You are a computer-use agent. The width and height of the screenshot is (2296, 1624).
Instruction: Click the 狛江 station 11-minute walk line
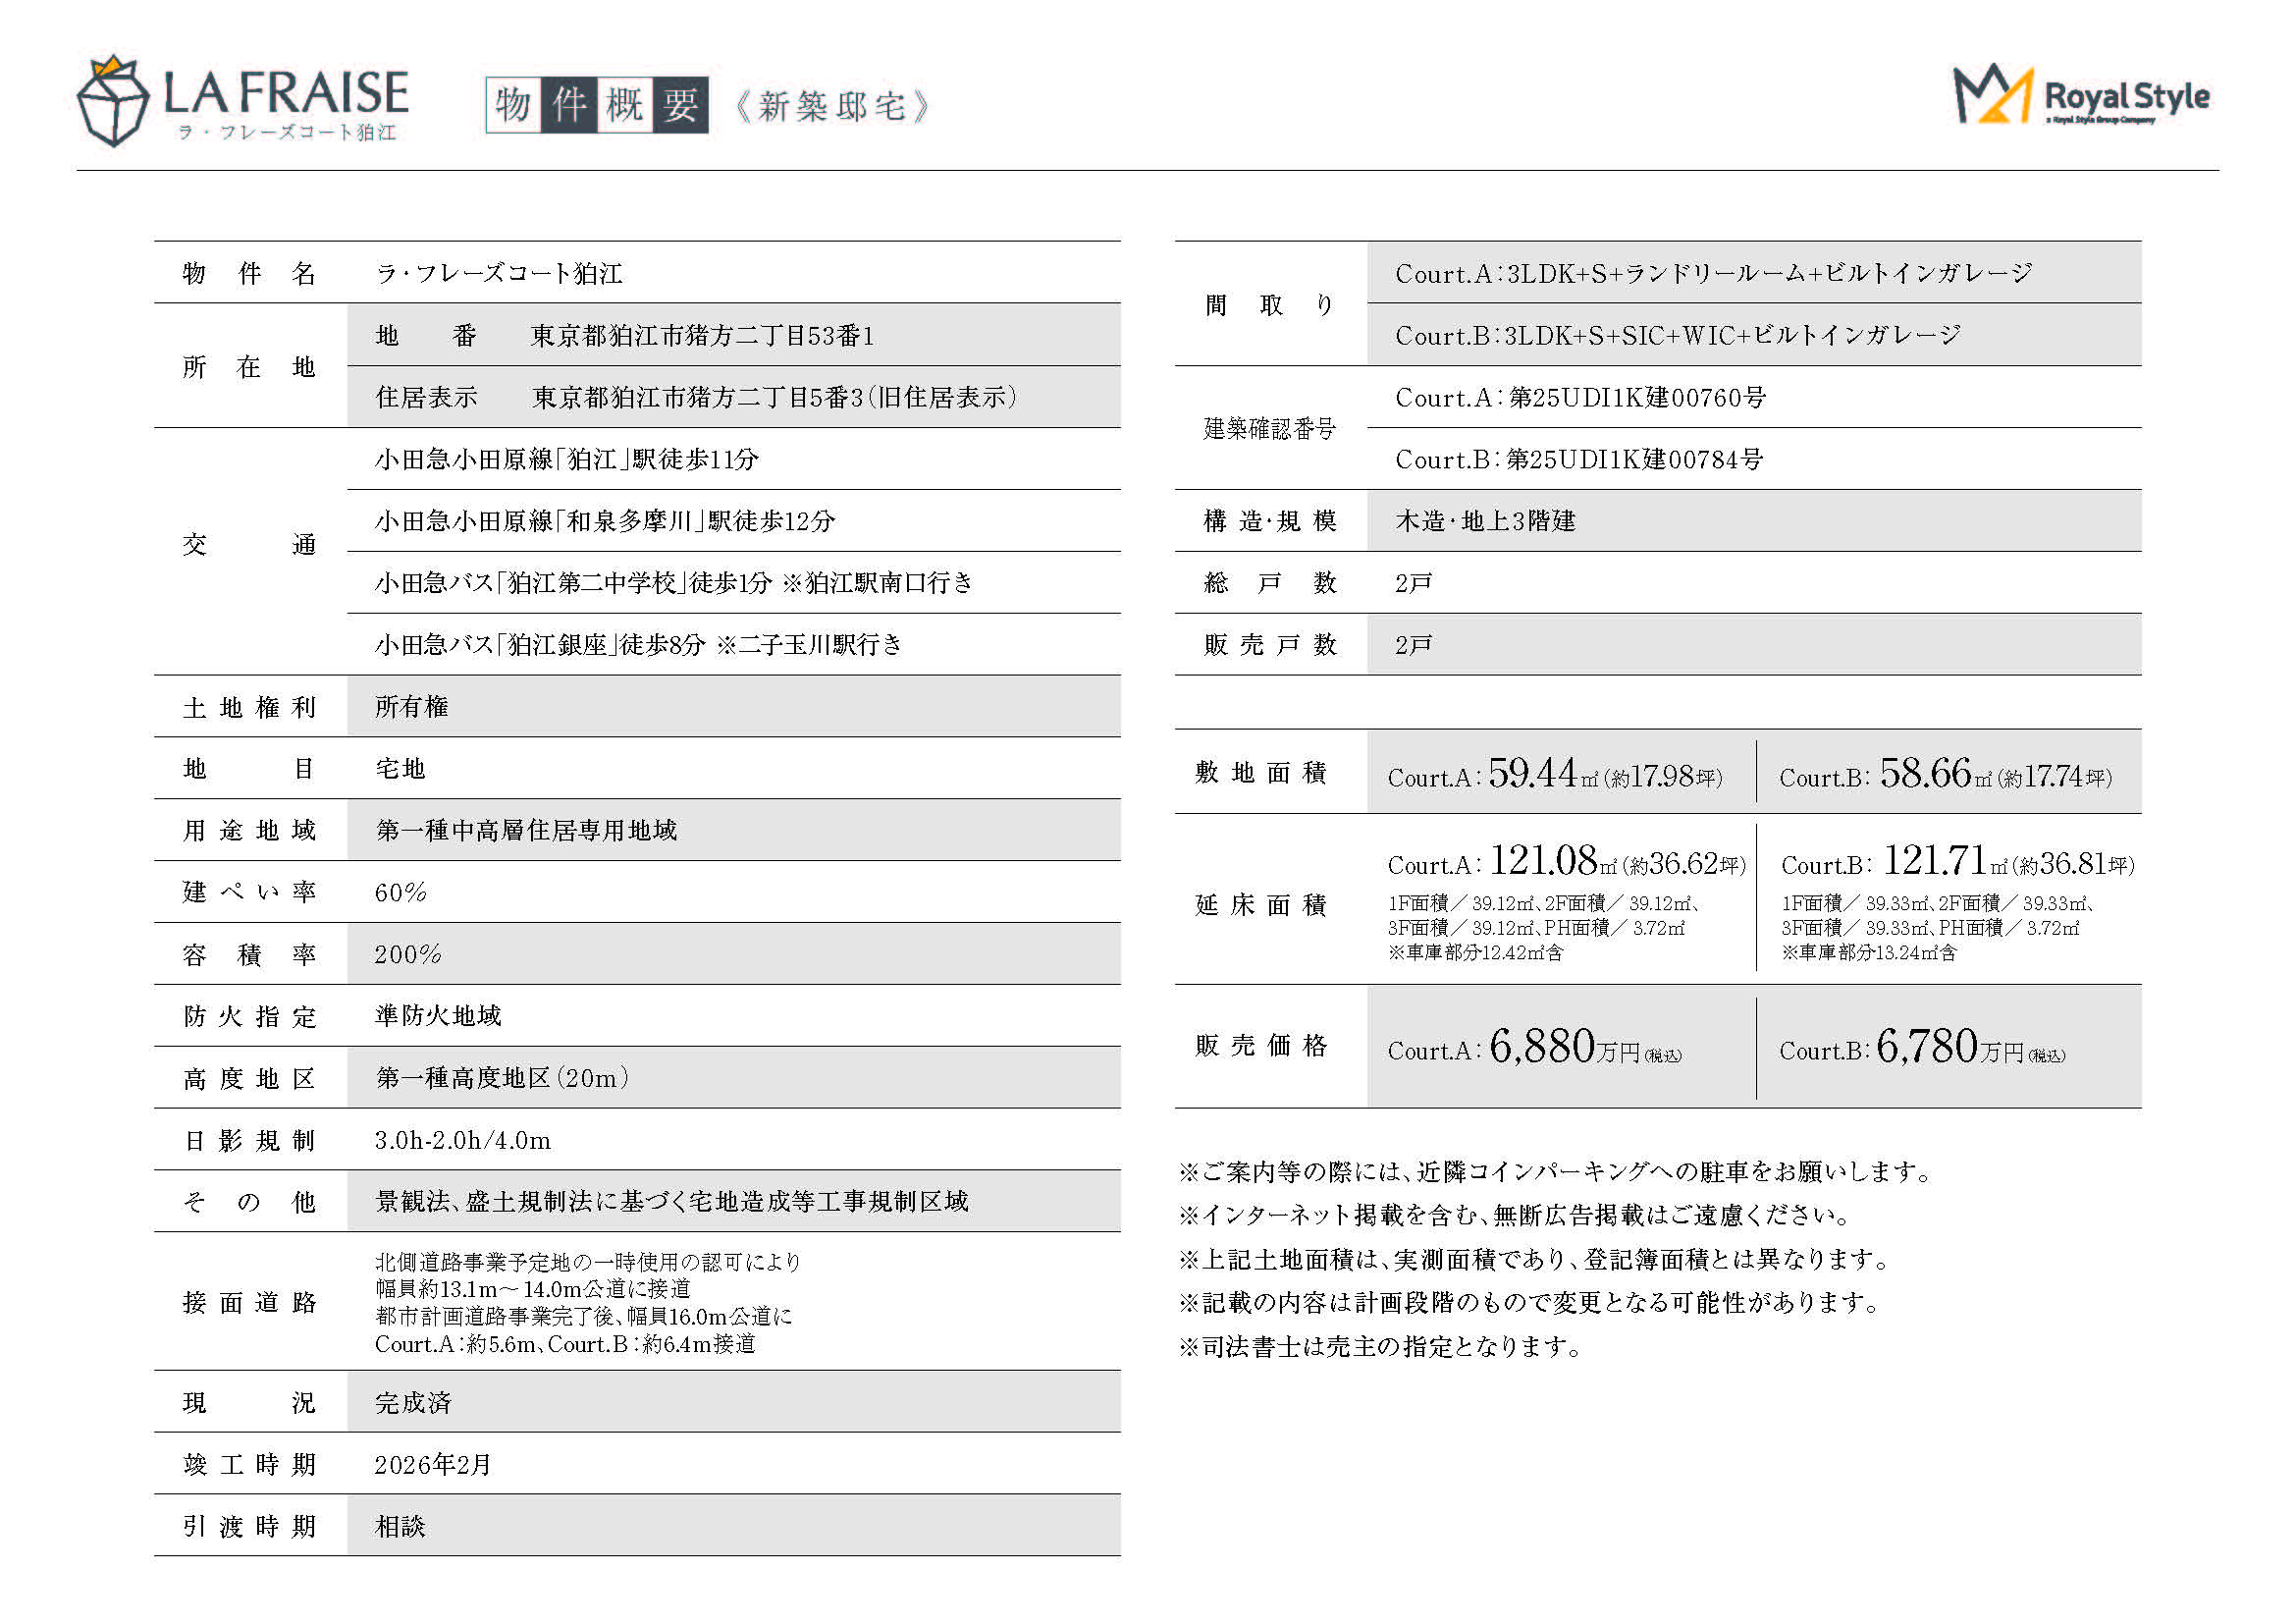pos(566,460)
